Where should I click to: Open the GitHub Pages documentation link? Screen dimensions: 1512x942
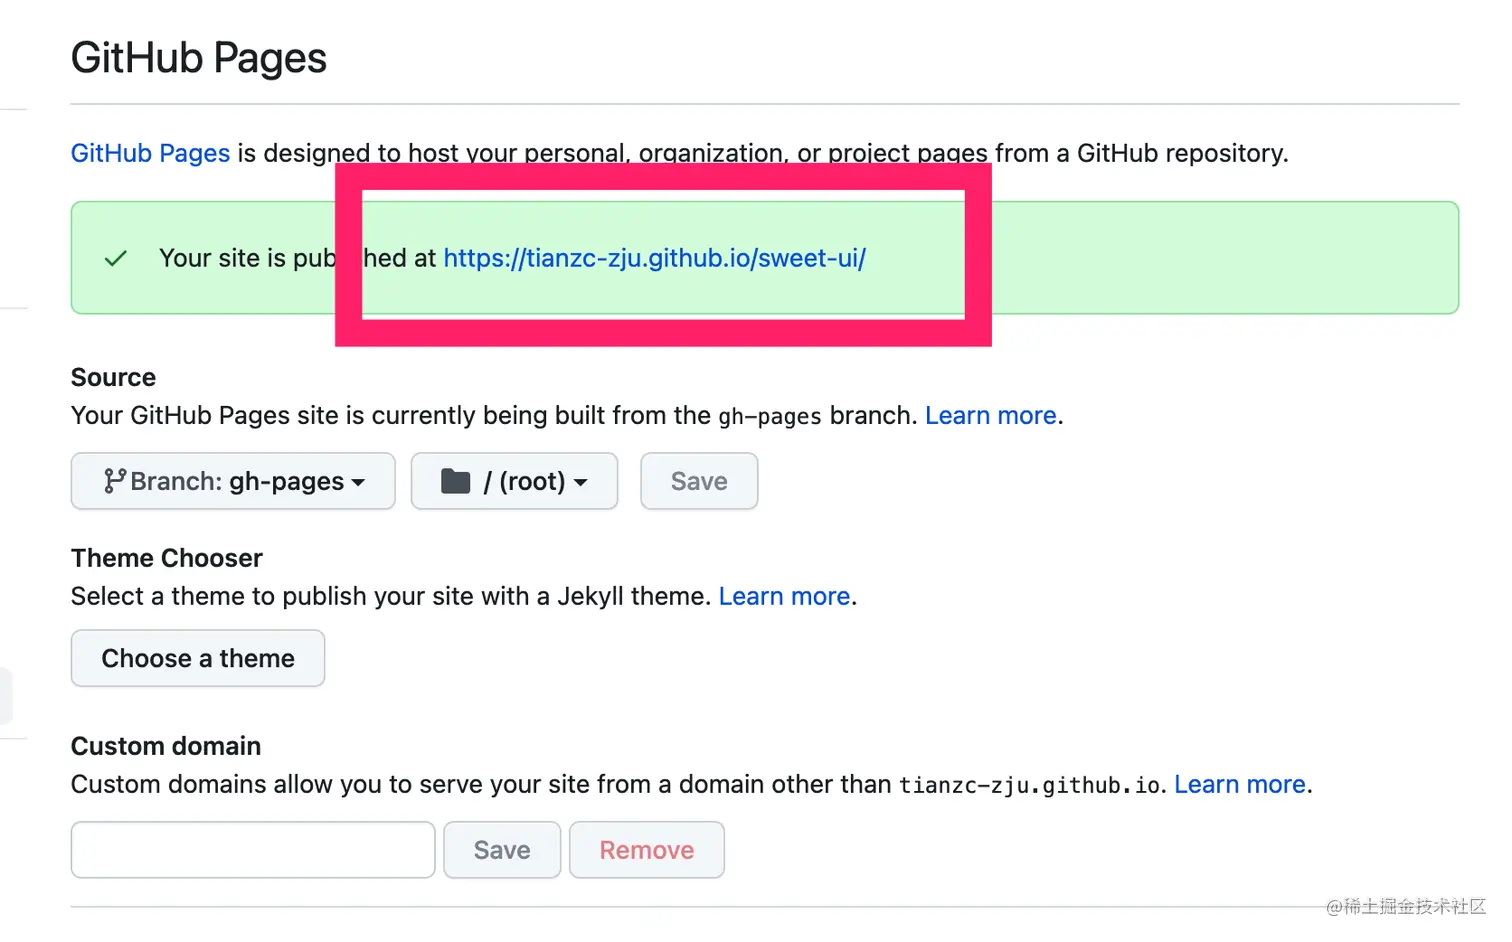pyautogui.click(x=150, y=153)
